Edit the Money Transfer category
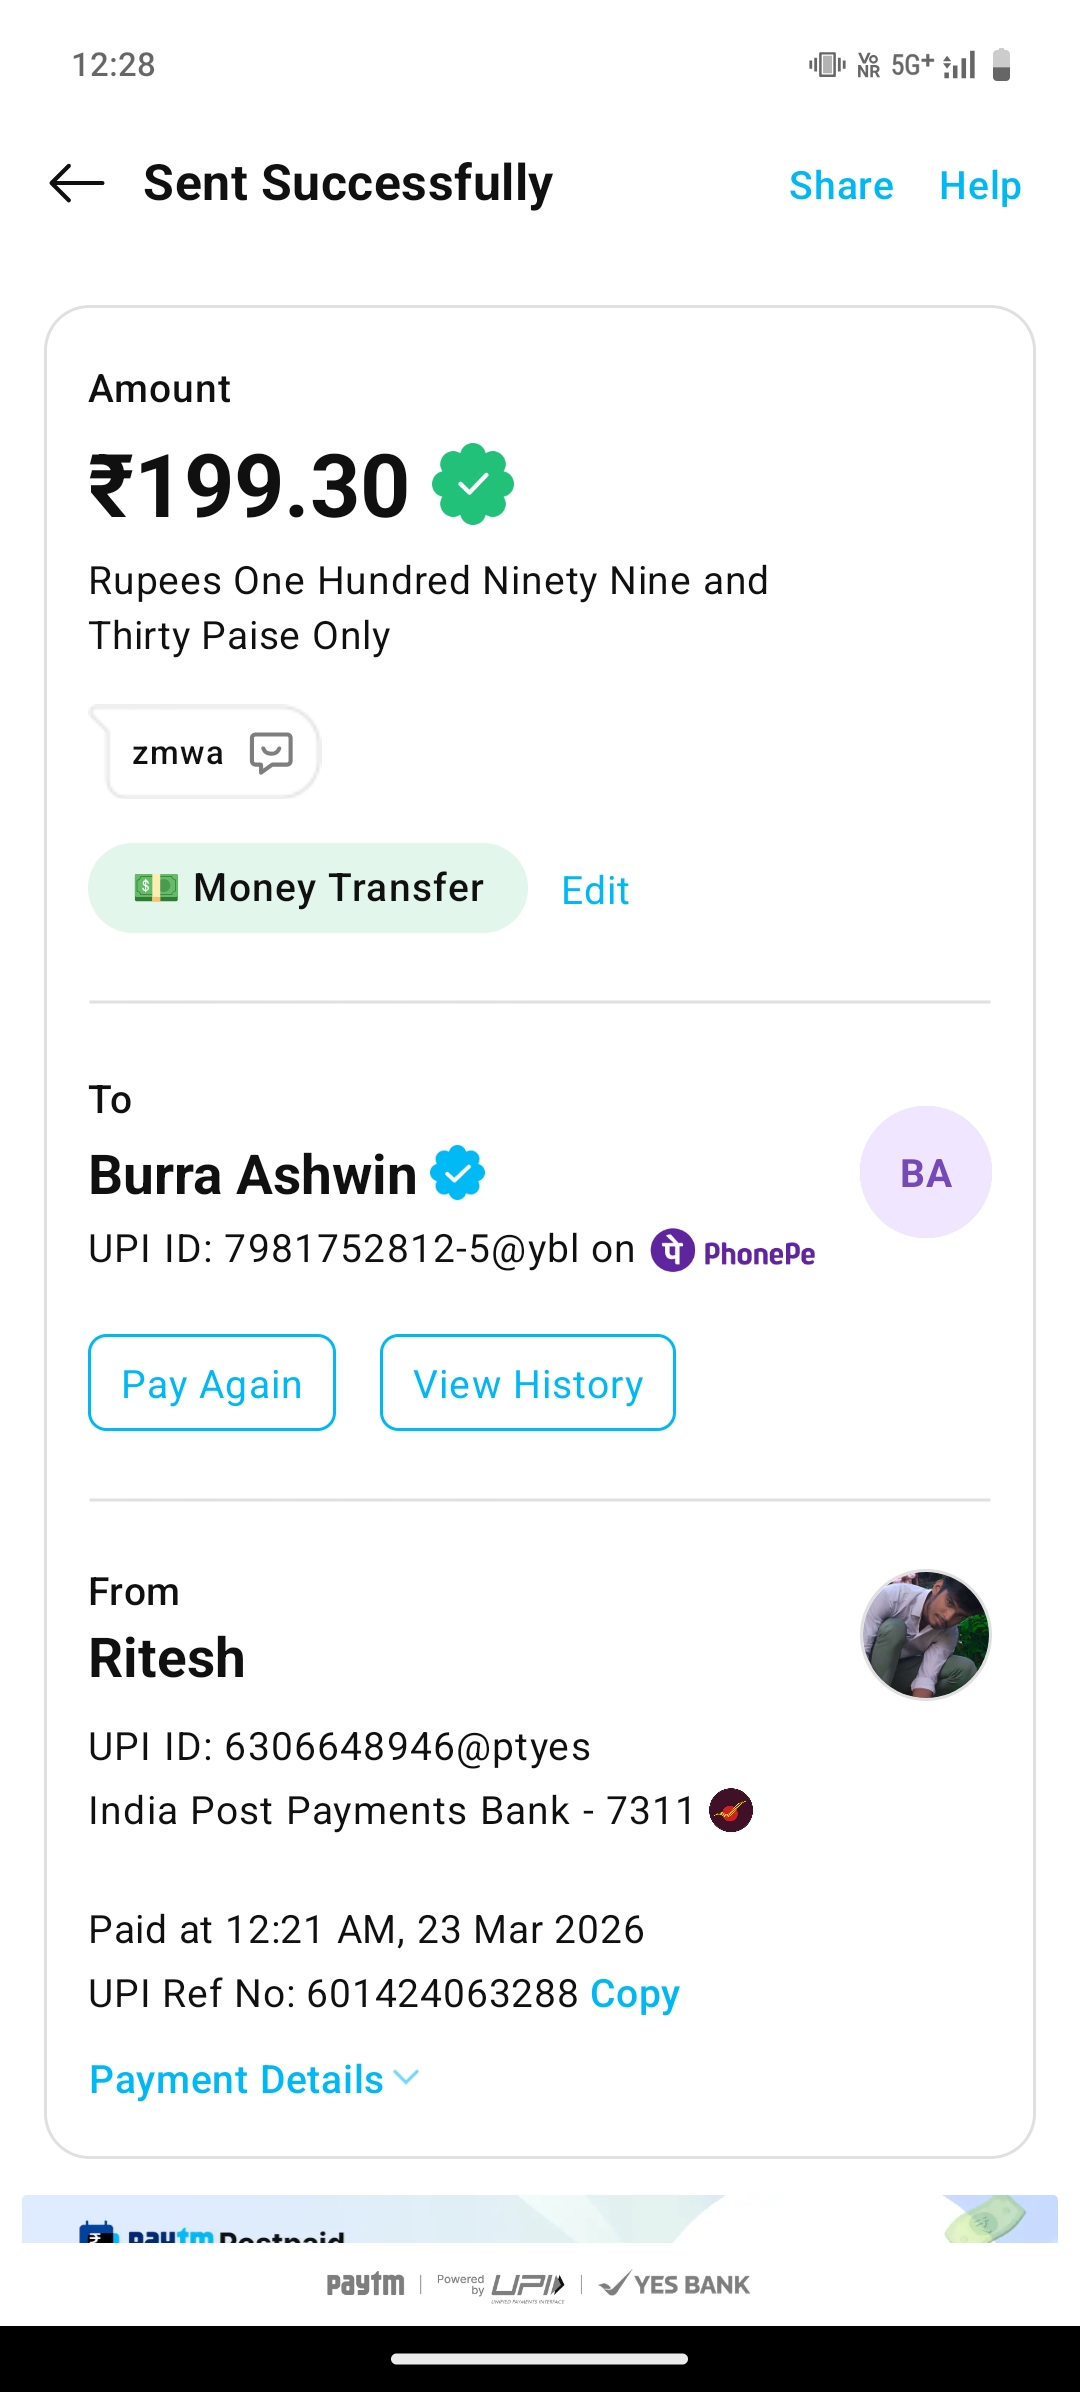This screenshot has width=1080, height=2392. coord(595,890)
